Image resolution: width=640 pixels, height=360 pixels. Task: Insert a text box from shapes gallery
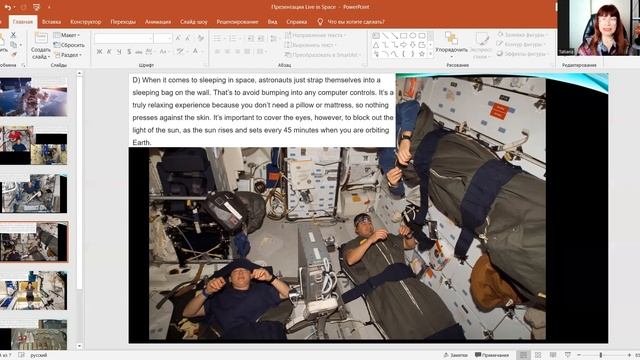376,36
